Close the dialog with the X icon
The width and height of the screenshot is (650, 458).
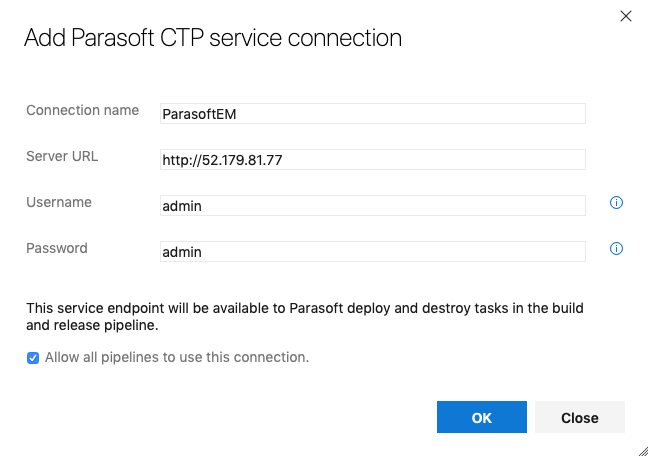626,16
